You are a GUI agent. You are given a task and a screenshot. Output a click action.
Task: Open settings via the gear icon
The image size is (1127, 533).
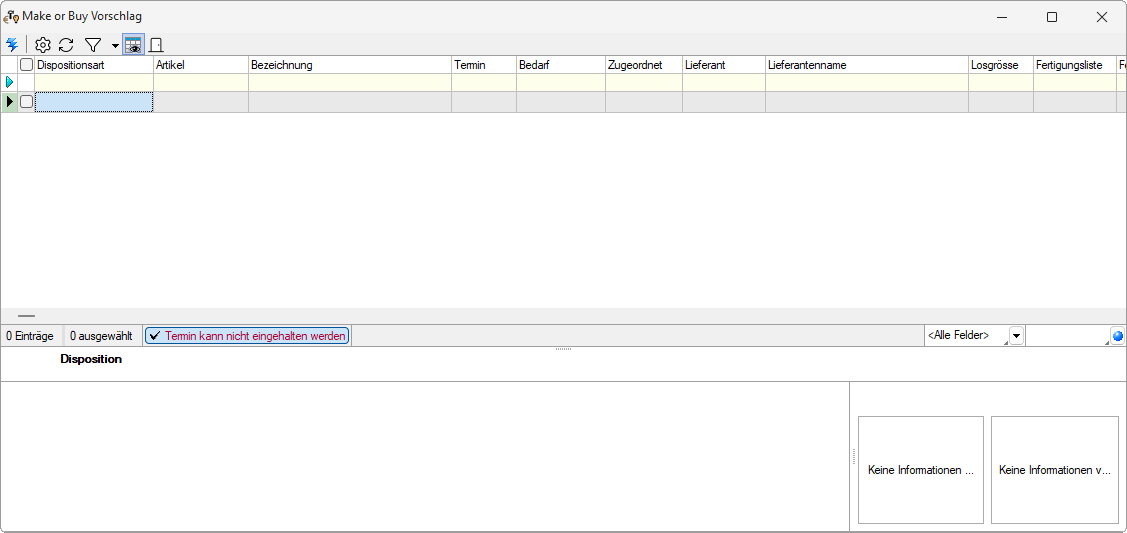[42, 45]
